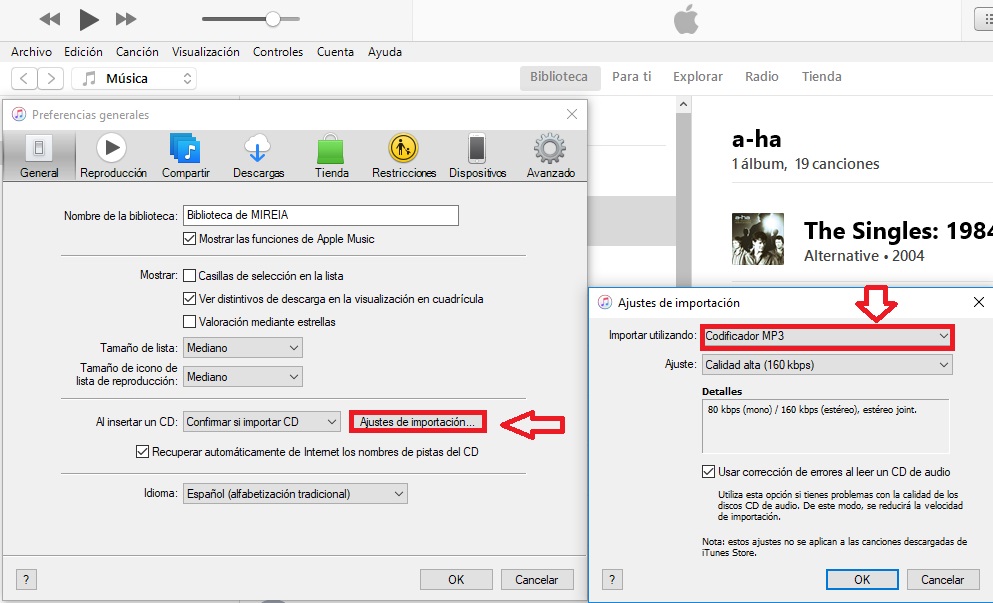993x603 pixels.
Task: Click the iTunes icon in Preferencias generales title
Action: tap(19, 115)
